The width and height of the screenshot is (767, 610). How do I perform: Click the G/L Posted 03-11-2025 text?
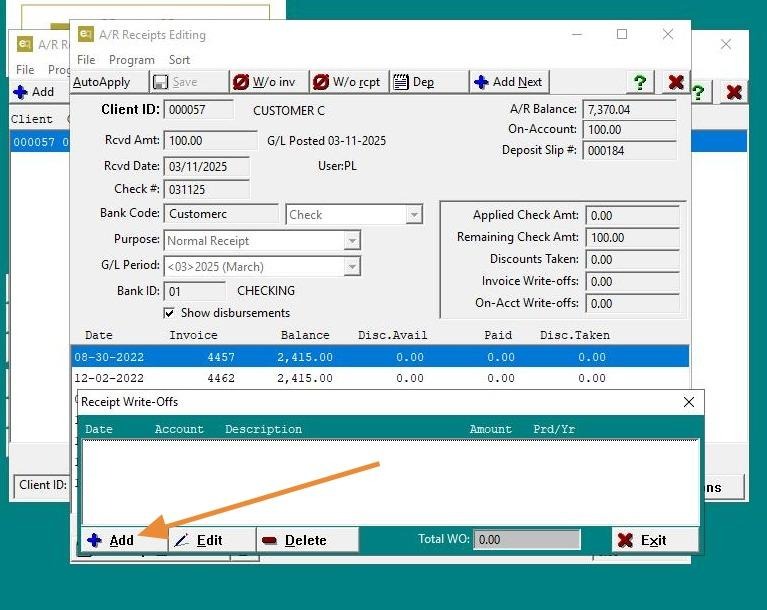coord(326,141)
